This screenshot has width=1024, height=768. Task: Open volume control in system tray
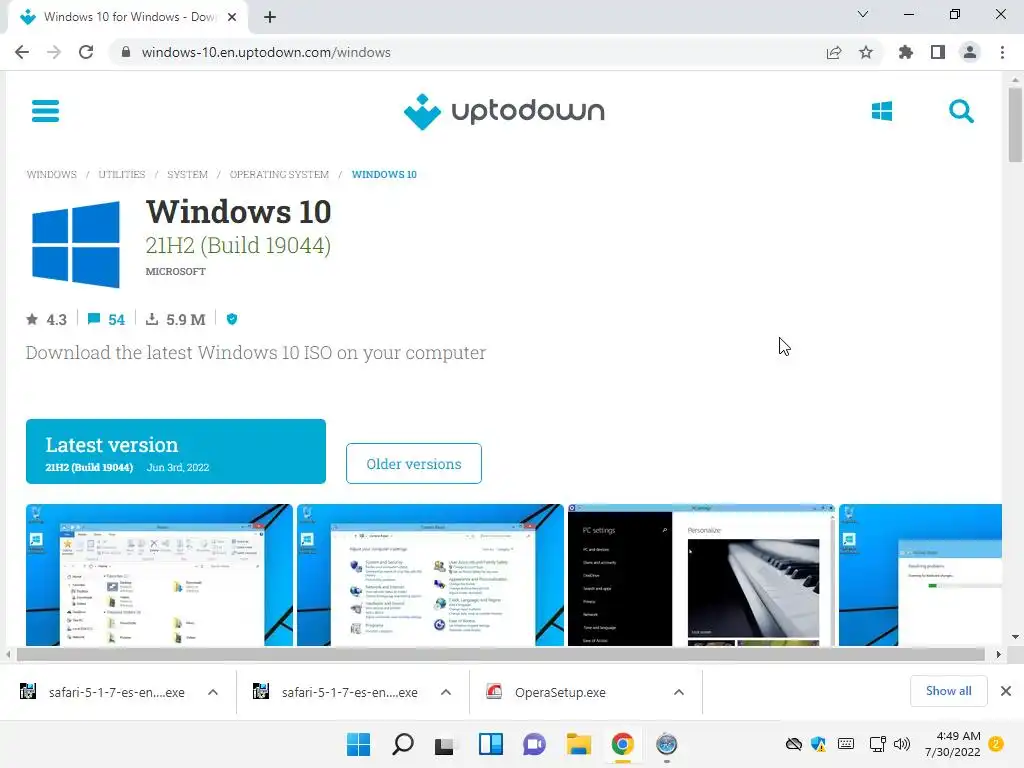click(901, 744)
